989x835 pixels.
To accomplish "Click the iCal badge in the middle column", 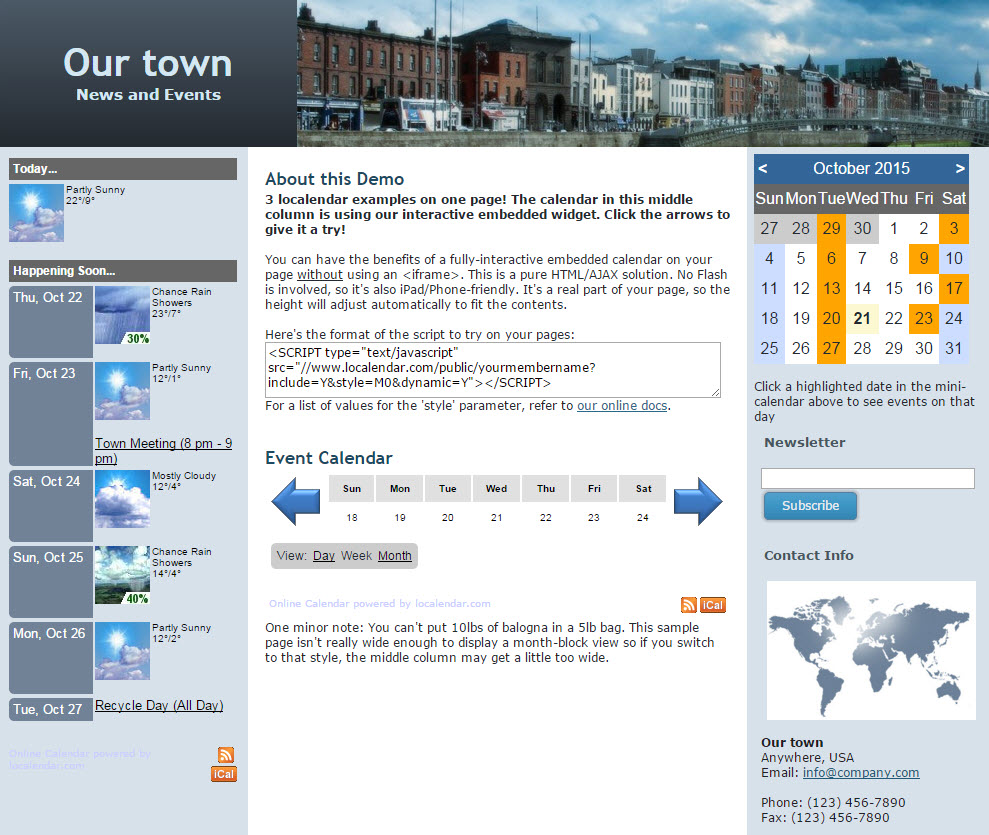I will (x=713, y=605).
